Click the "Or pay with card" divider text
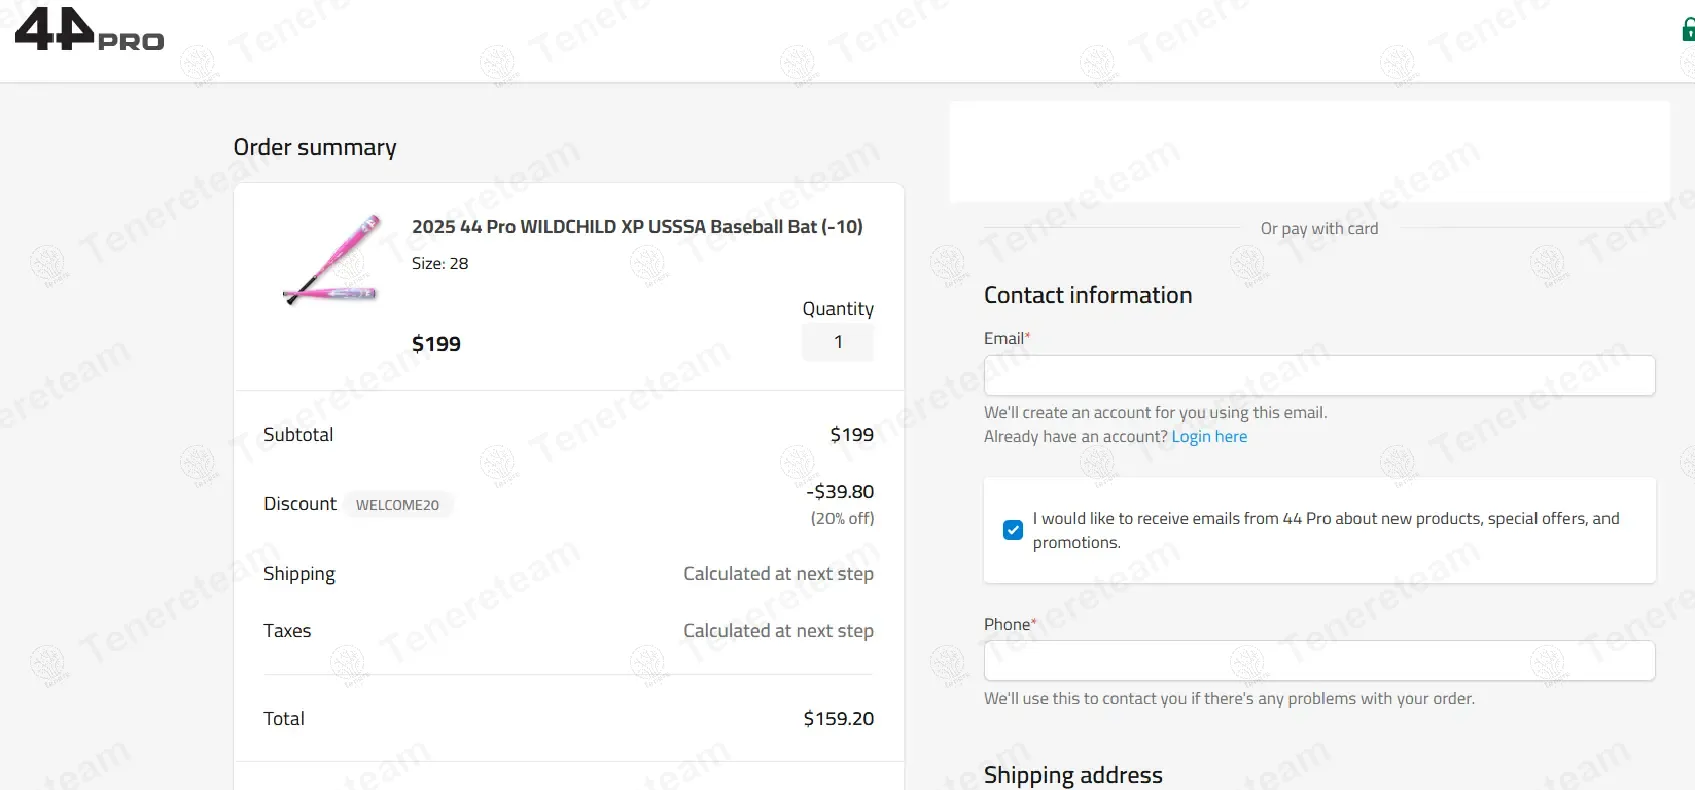Viewport: 1695px width, 790px height. tap(1319, 229)
